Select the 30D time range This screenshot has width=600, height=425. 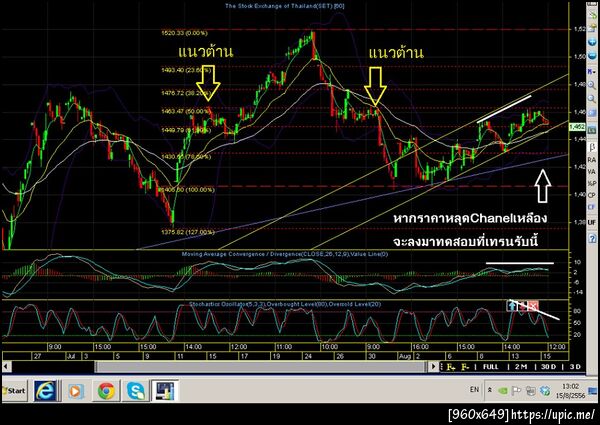[x=548, y=367]
